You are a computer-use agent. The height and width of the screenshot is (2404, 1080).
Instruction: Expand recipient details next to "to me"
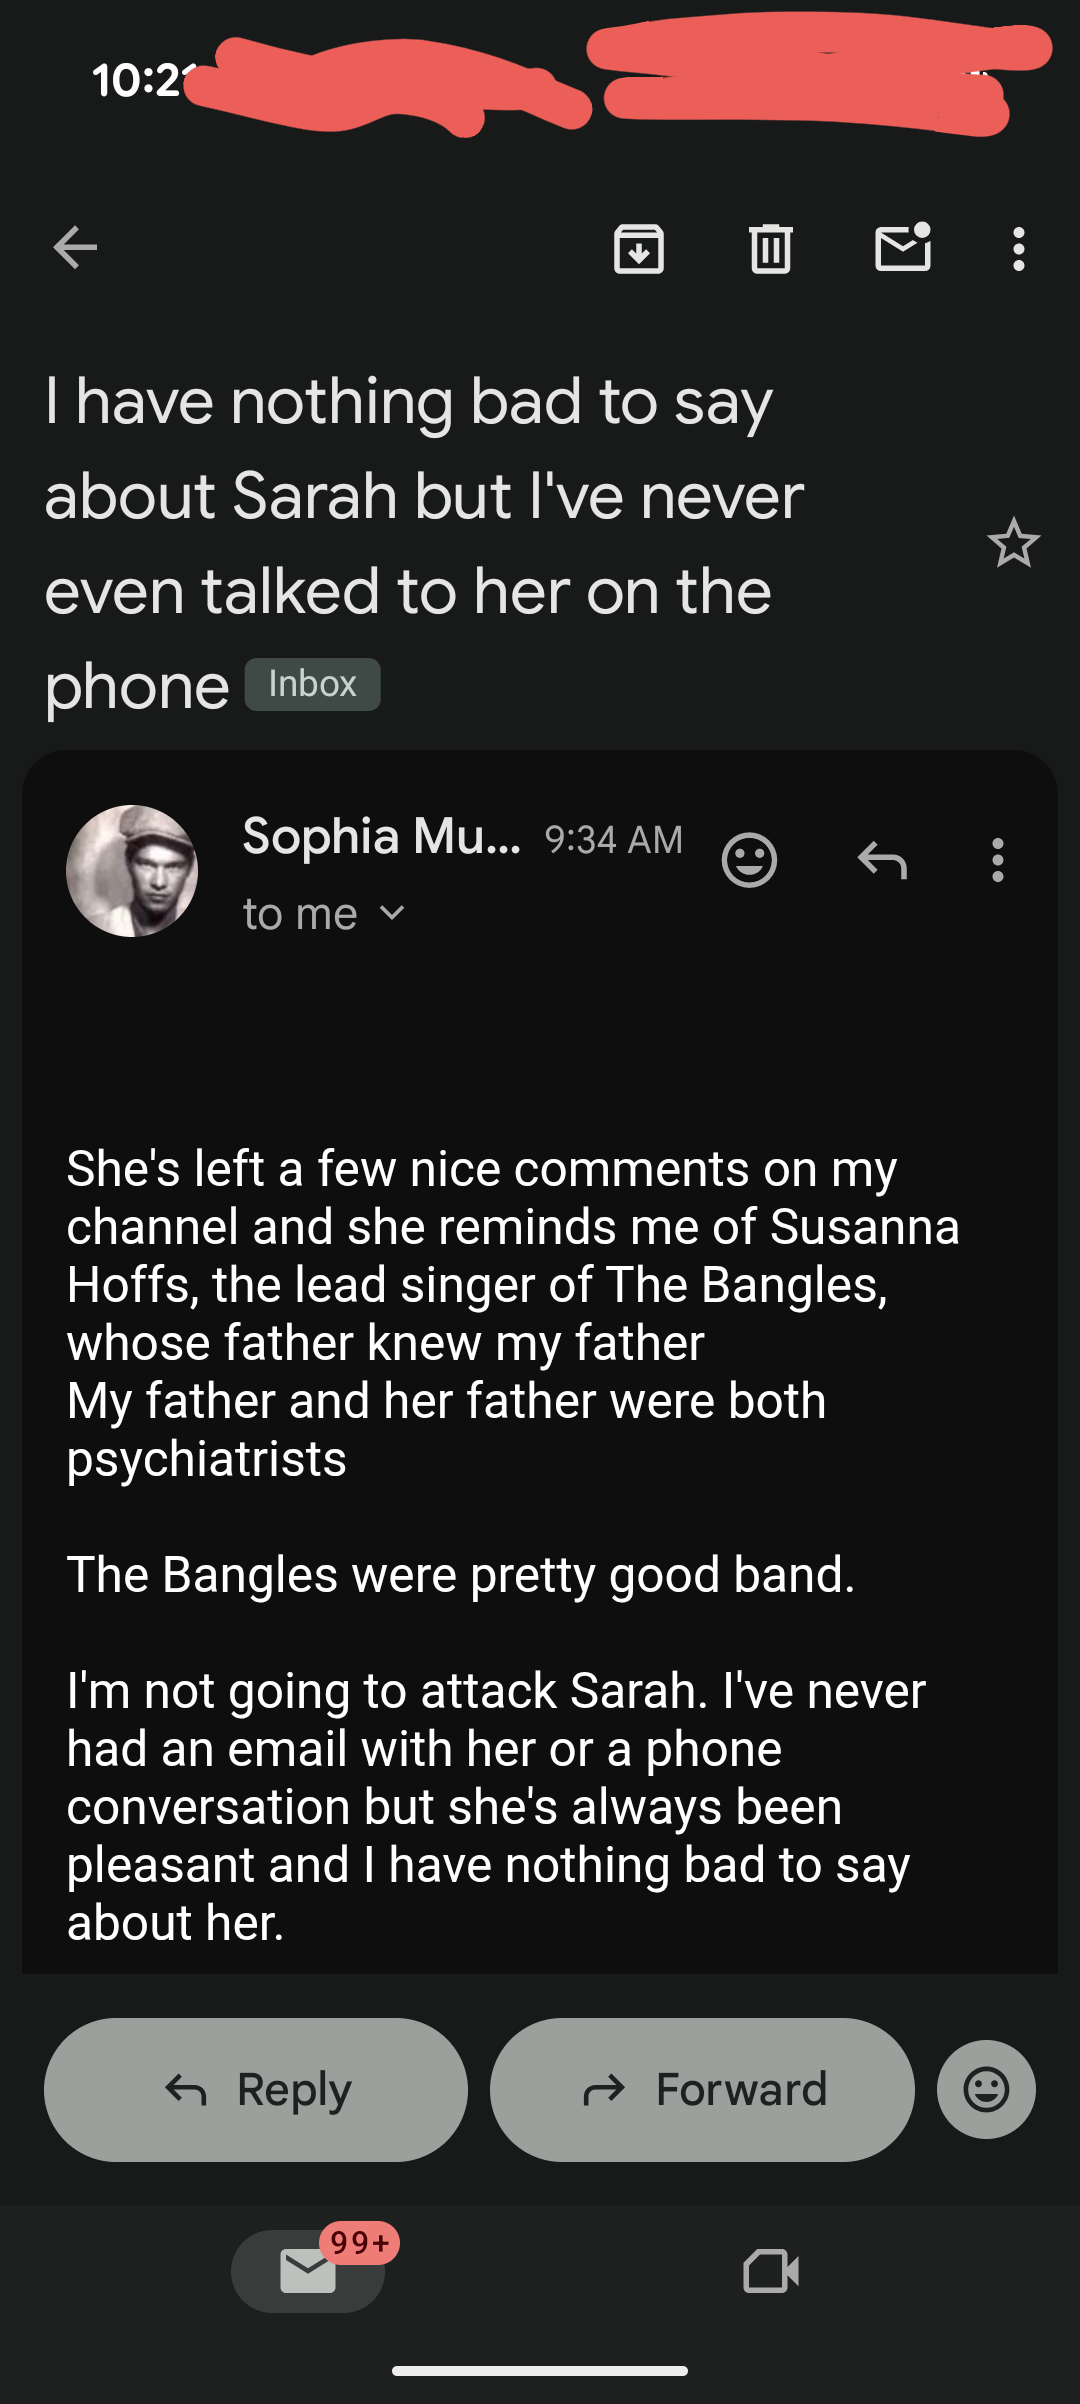(x=393, y=913)
